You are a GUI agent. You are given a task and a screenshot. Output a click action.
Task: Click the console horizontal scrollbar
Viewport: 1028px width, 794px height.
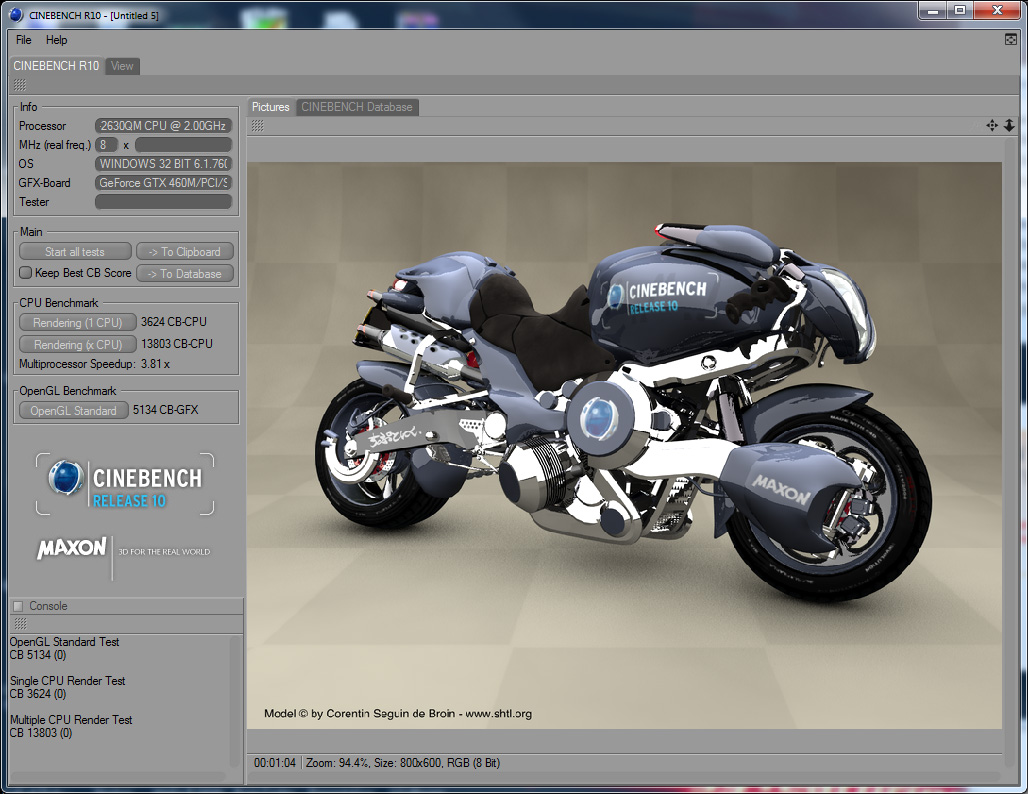(x=118, y=776)
